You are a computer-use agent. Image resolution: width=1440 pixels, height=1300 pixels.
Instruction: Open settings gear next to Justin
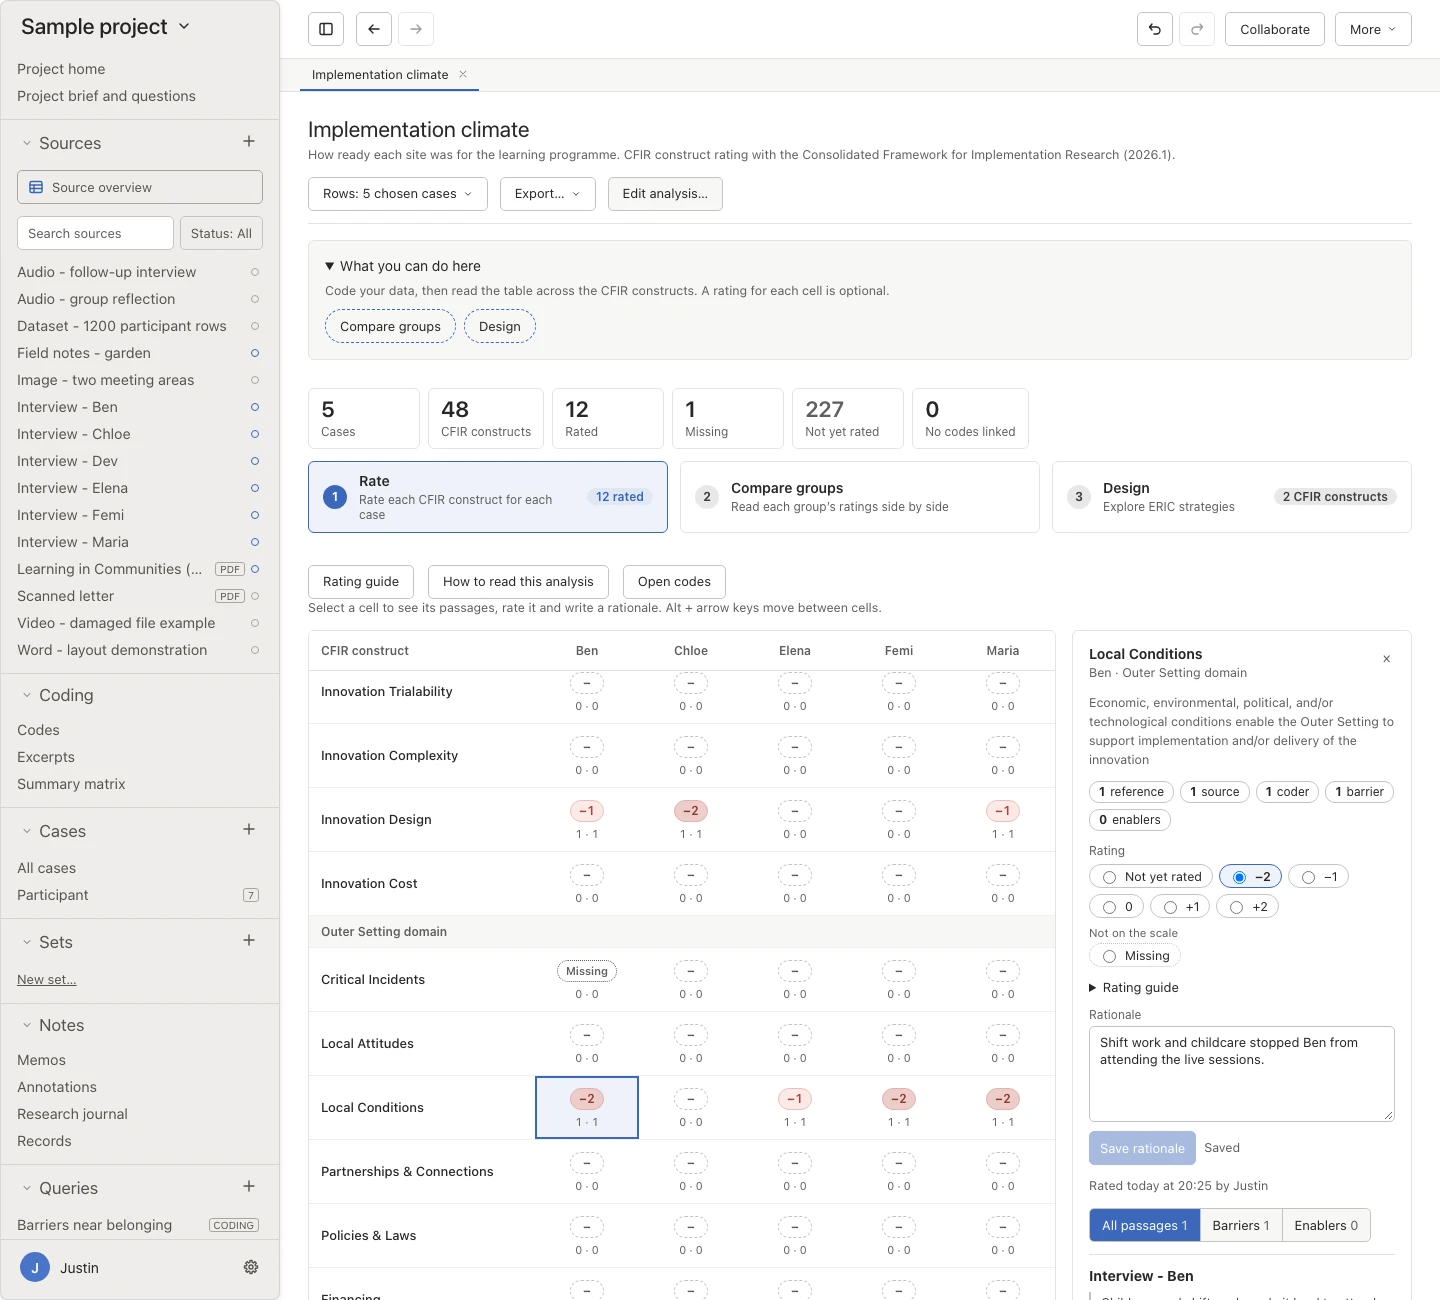coord(251,1267)
